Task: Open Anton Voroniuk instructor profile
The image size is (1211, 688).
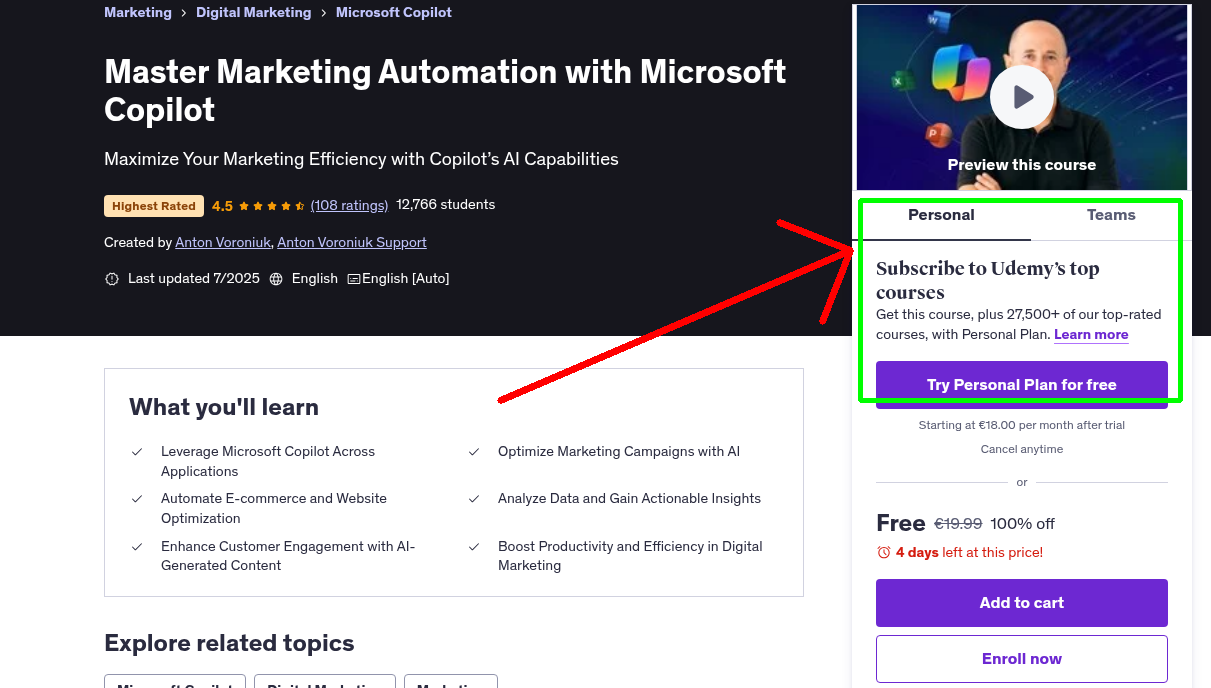Action: [222, 242]
